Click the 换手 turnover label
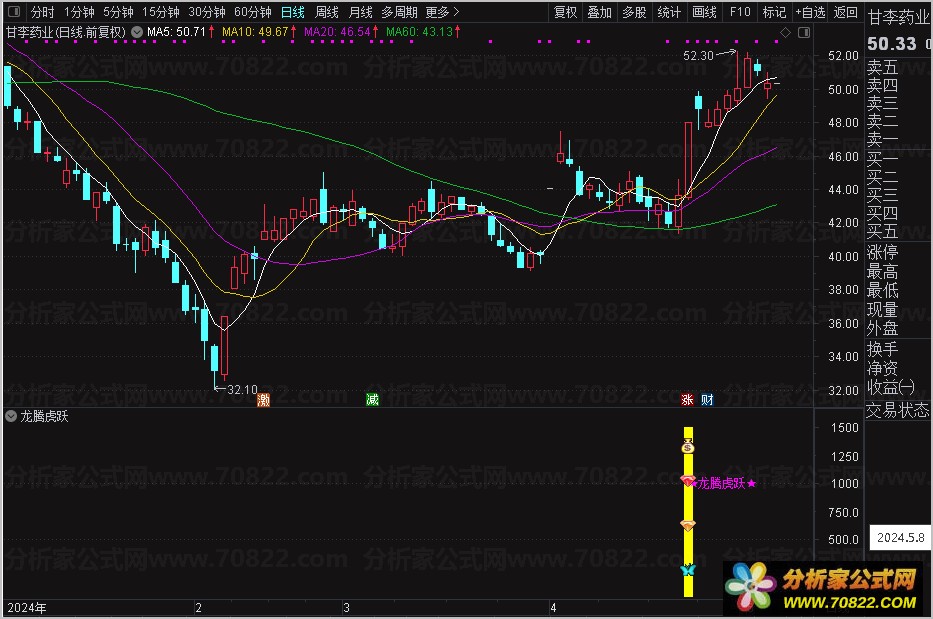933x619 pixels. pyautogui.click(x=882, y=349)
